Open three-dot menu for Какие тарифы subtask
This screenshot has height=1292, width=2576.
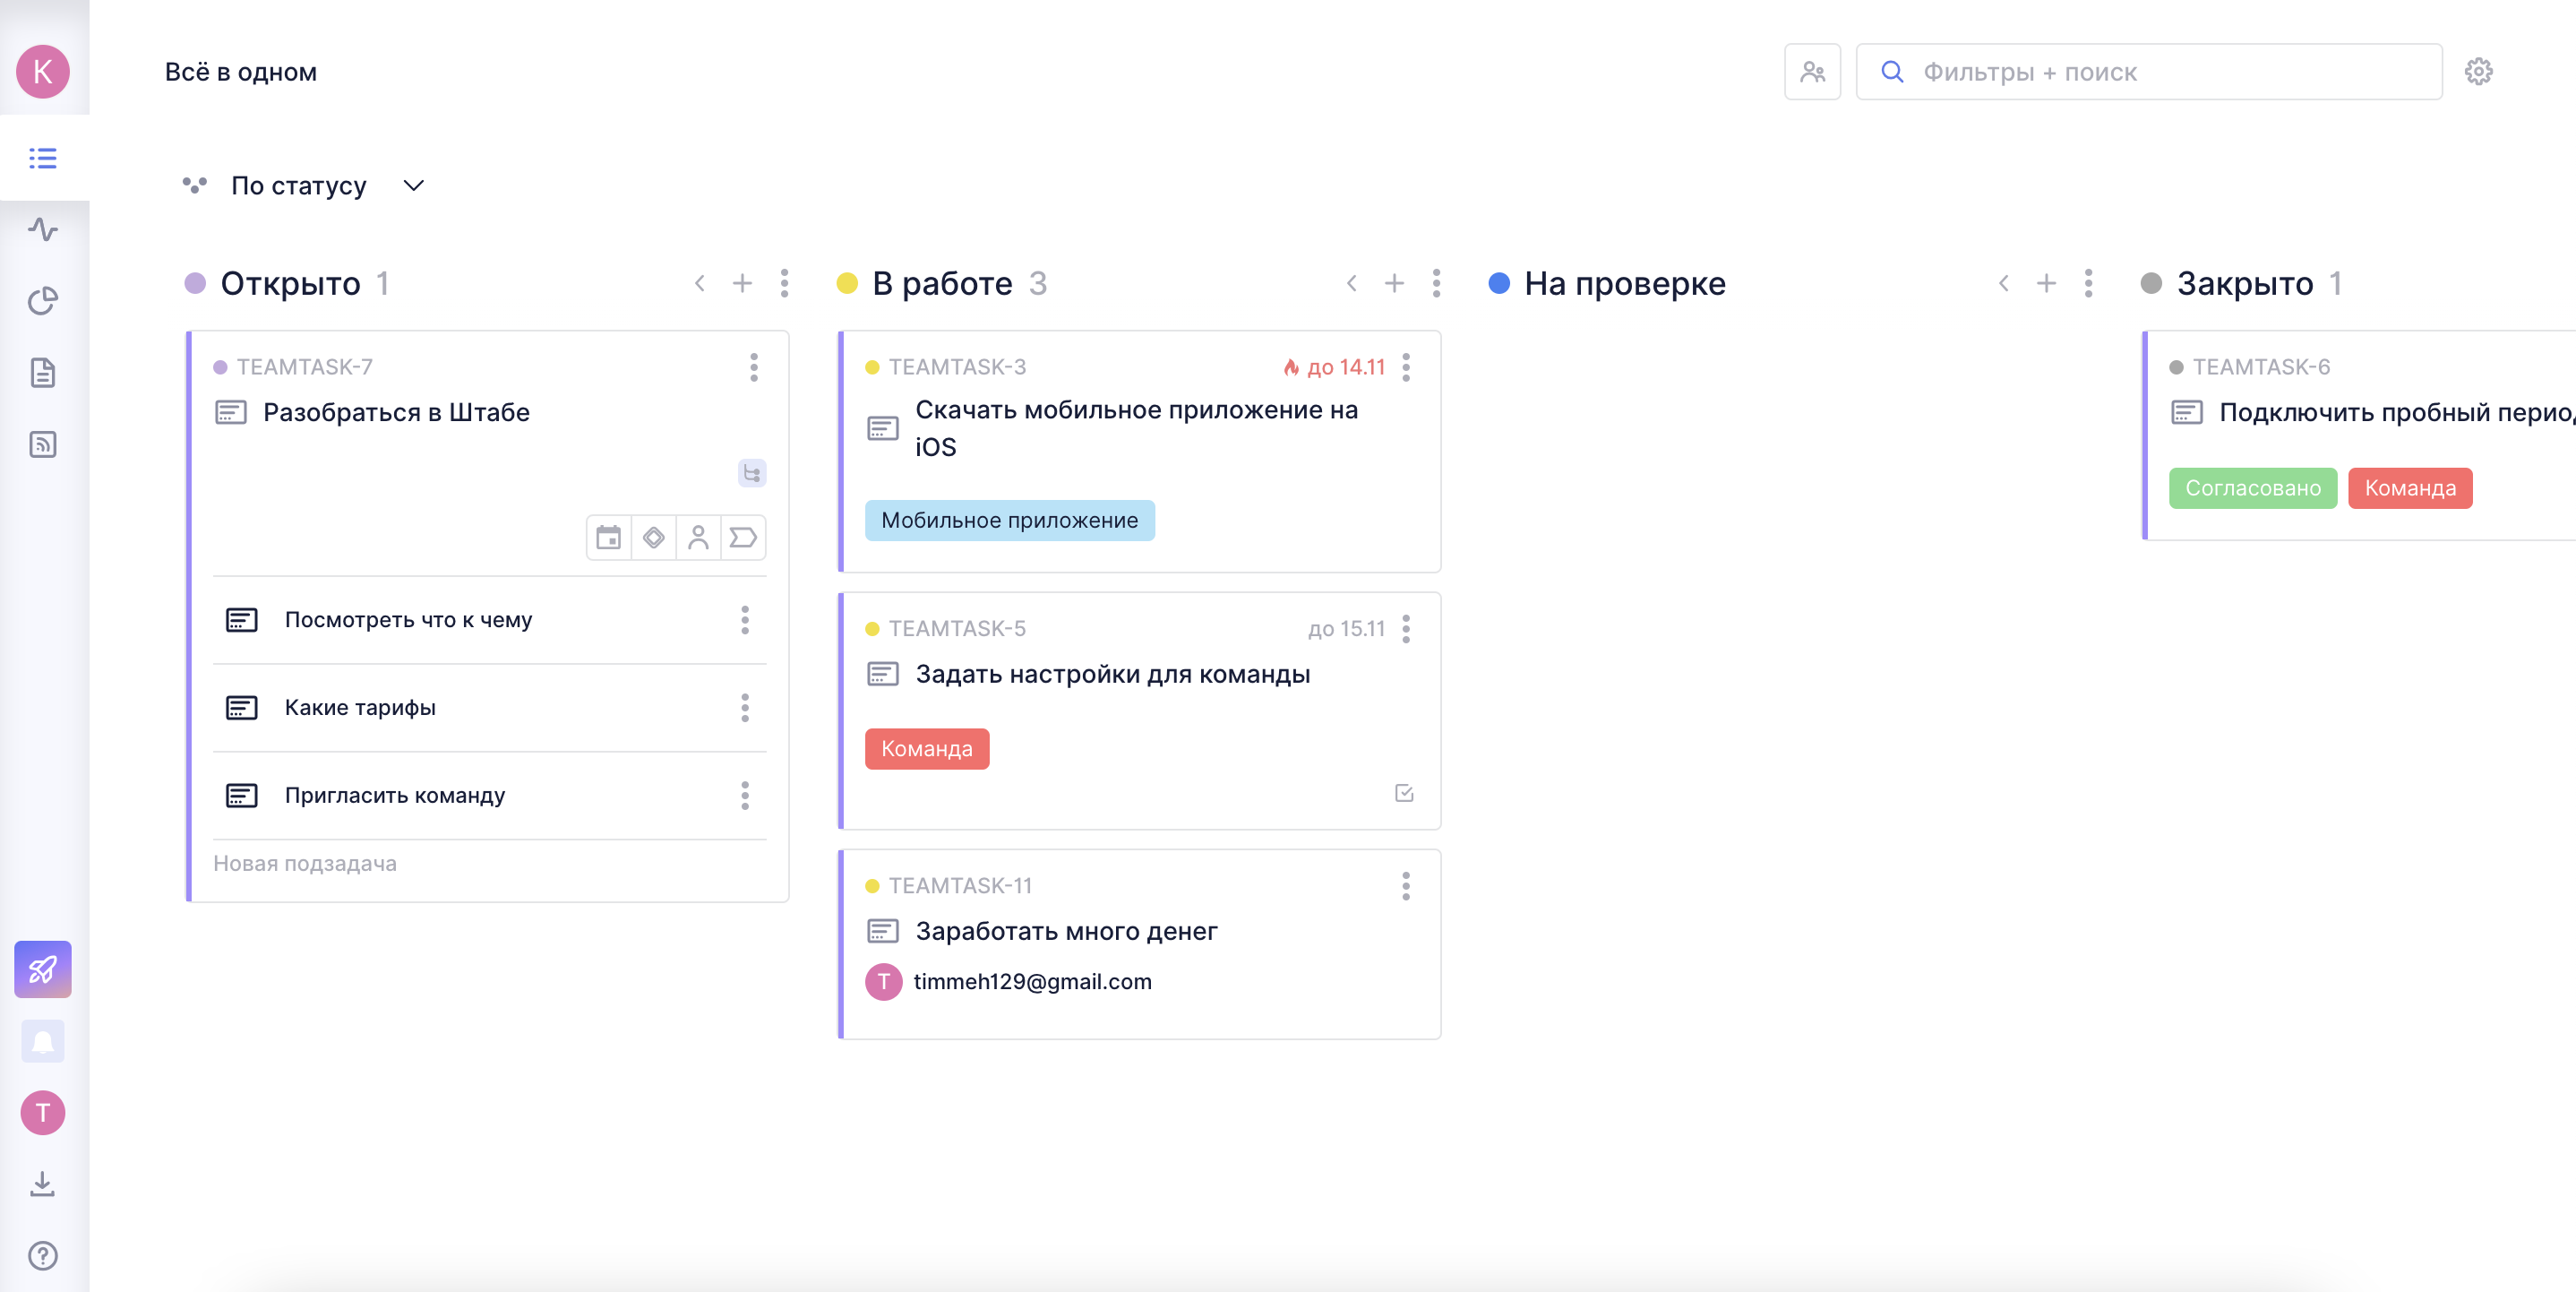point(745,708)
